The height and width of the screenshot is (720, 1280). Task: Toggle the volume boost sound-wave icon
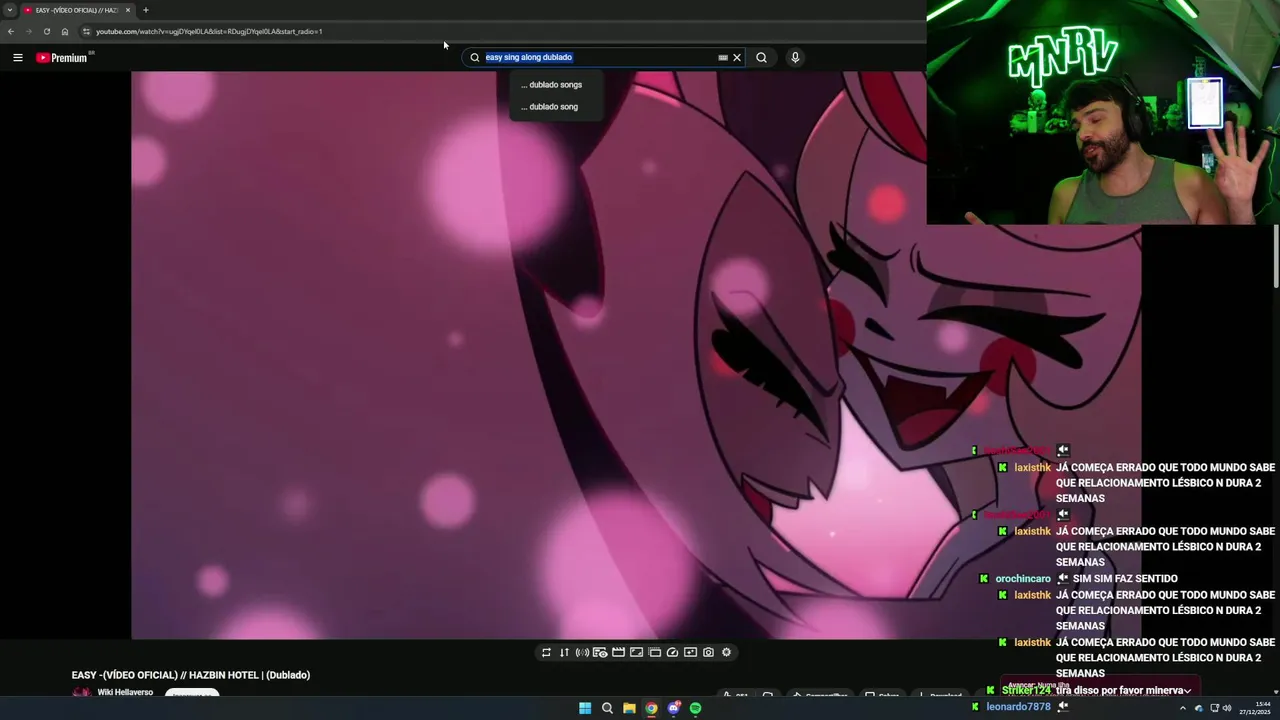[x=582, y=652]
